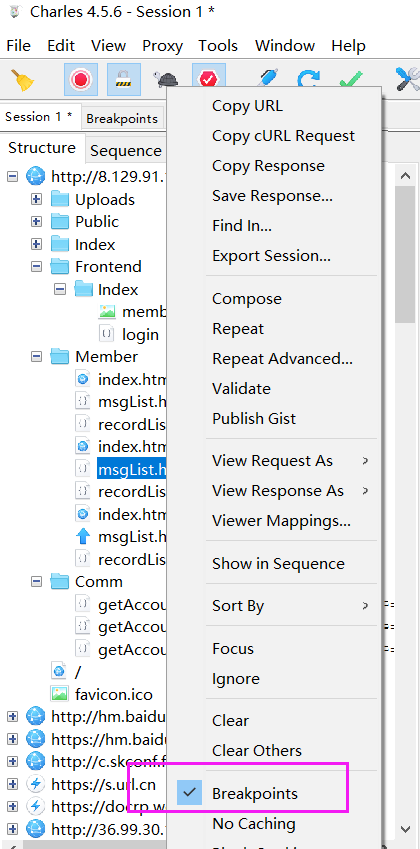Click the page icon beside the / entry
The height and width of the screenshot is (849, 420).
(59, 671)
